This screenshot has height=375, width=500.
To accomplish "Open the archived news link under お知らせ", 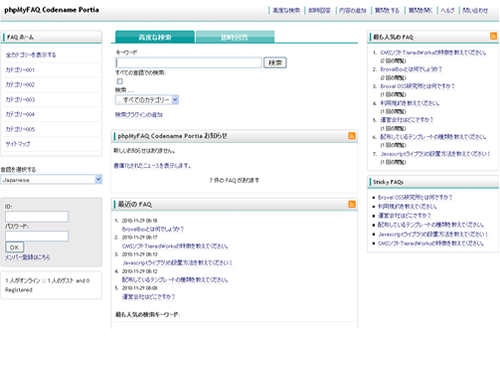I will (152, 166).
